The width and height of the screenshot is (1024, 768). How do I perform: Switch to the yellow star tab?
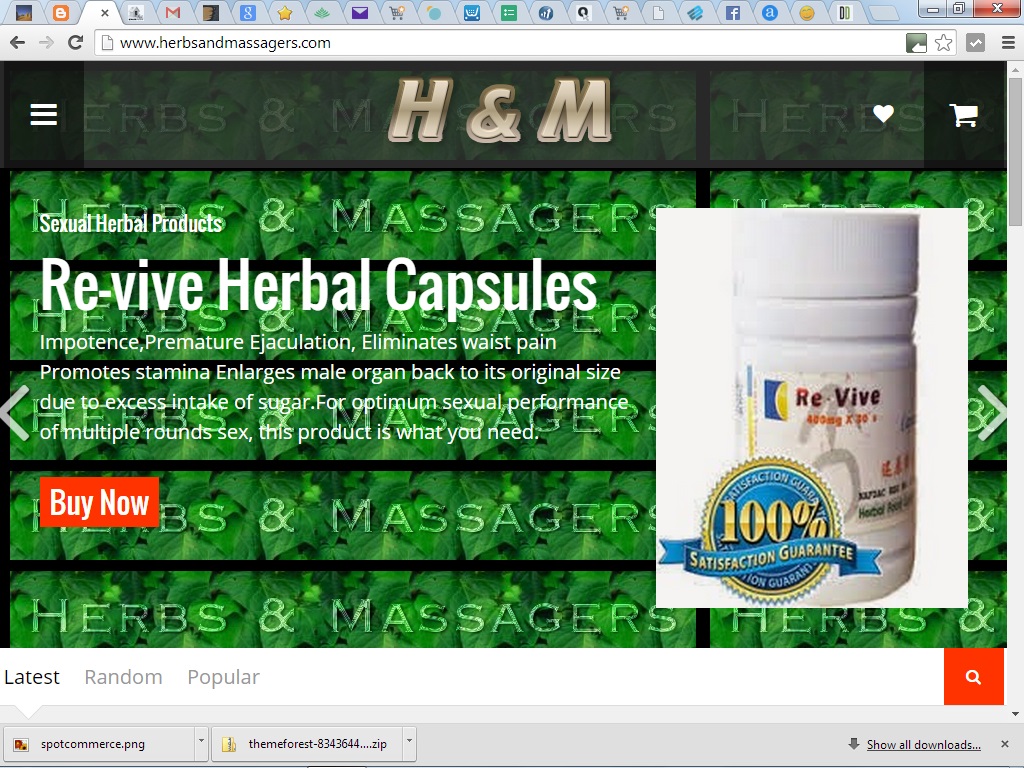pos(285,12)
